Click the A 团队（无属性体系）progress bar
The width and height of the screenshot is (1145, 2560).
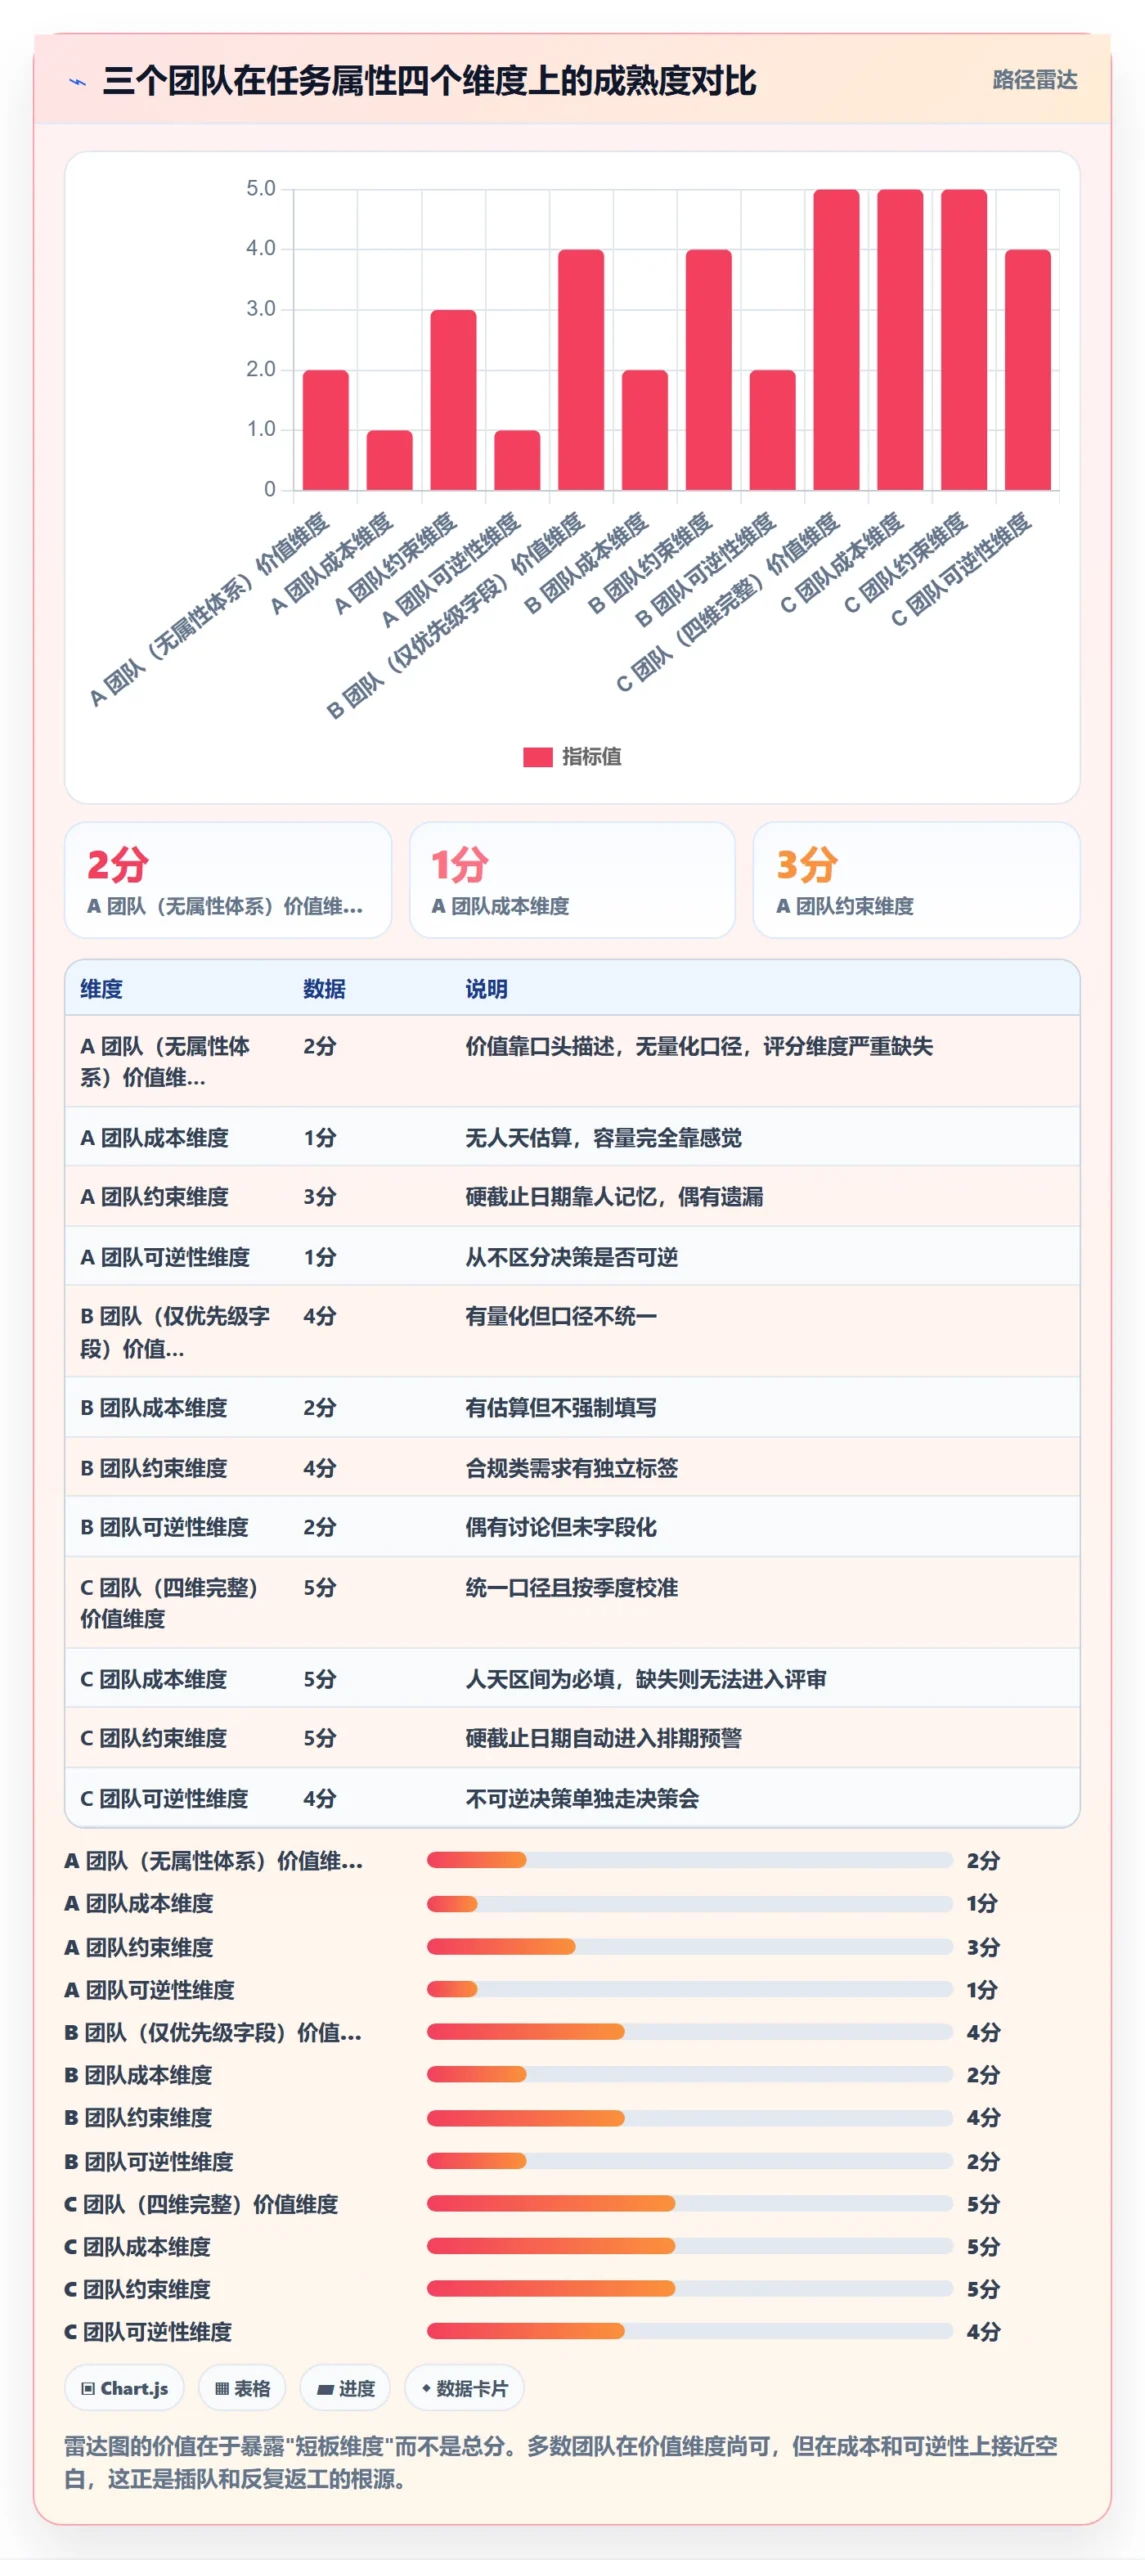click(689, 1860)
